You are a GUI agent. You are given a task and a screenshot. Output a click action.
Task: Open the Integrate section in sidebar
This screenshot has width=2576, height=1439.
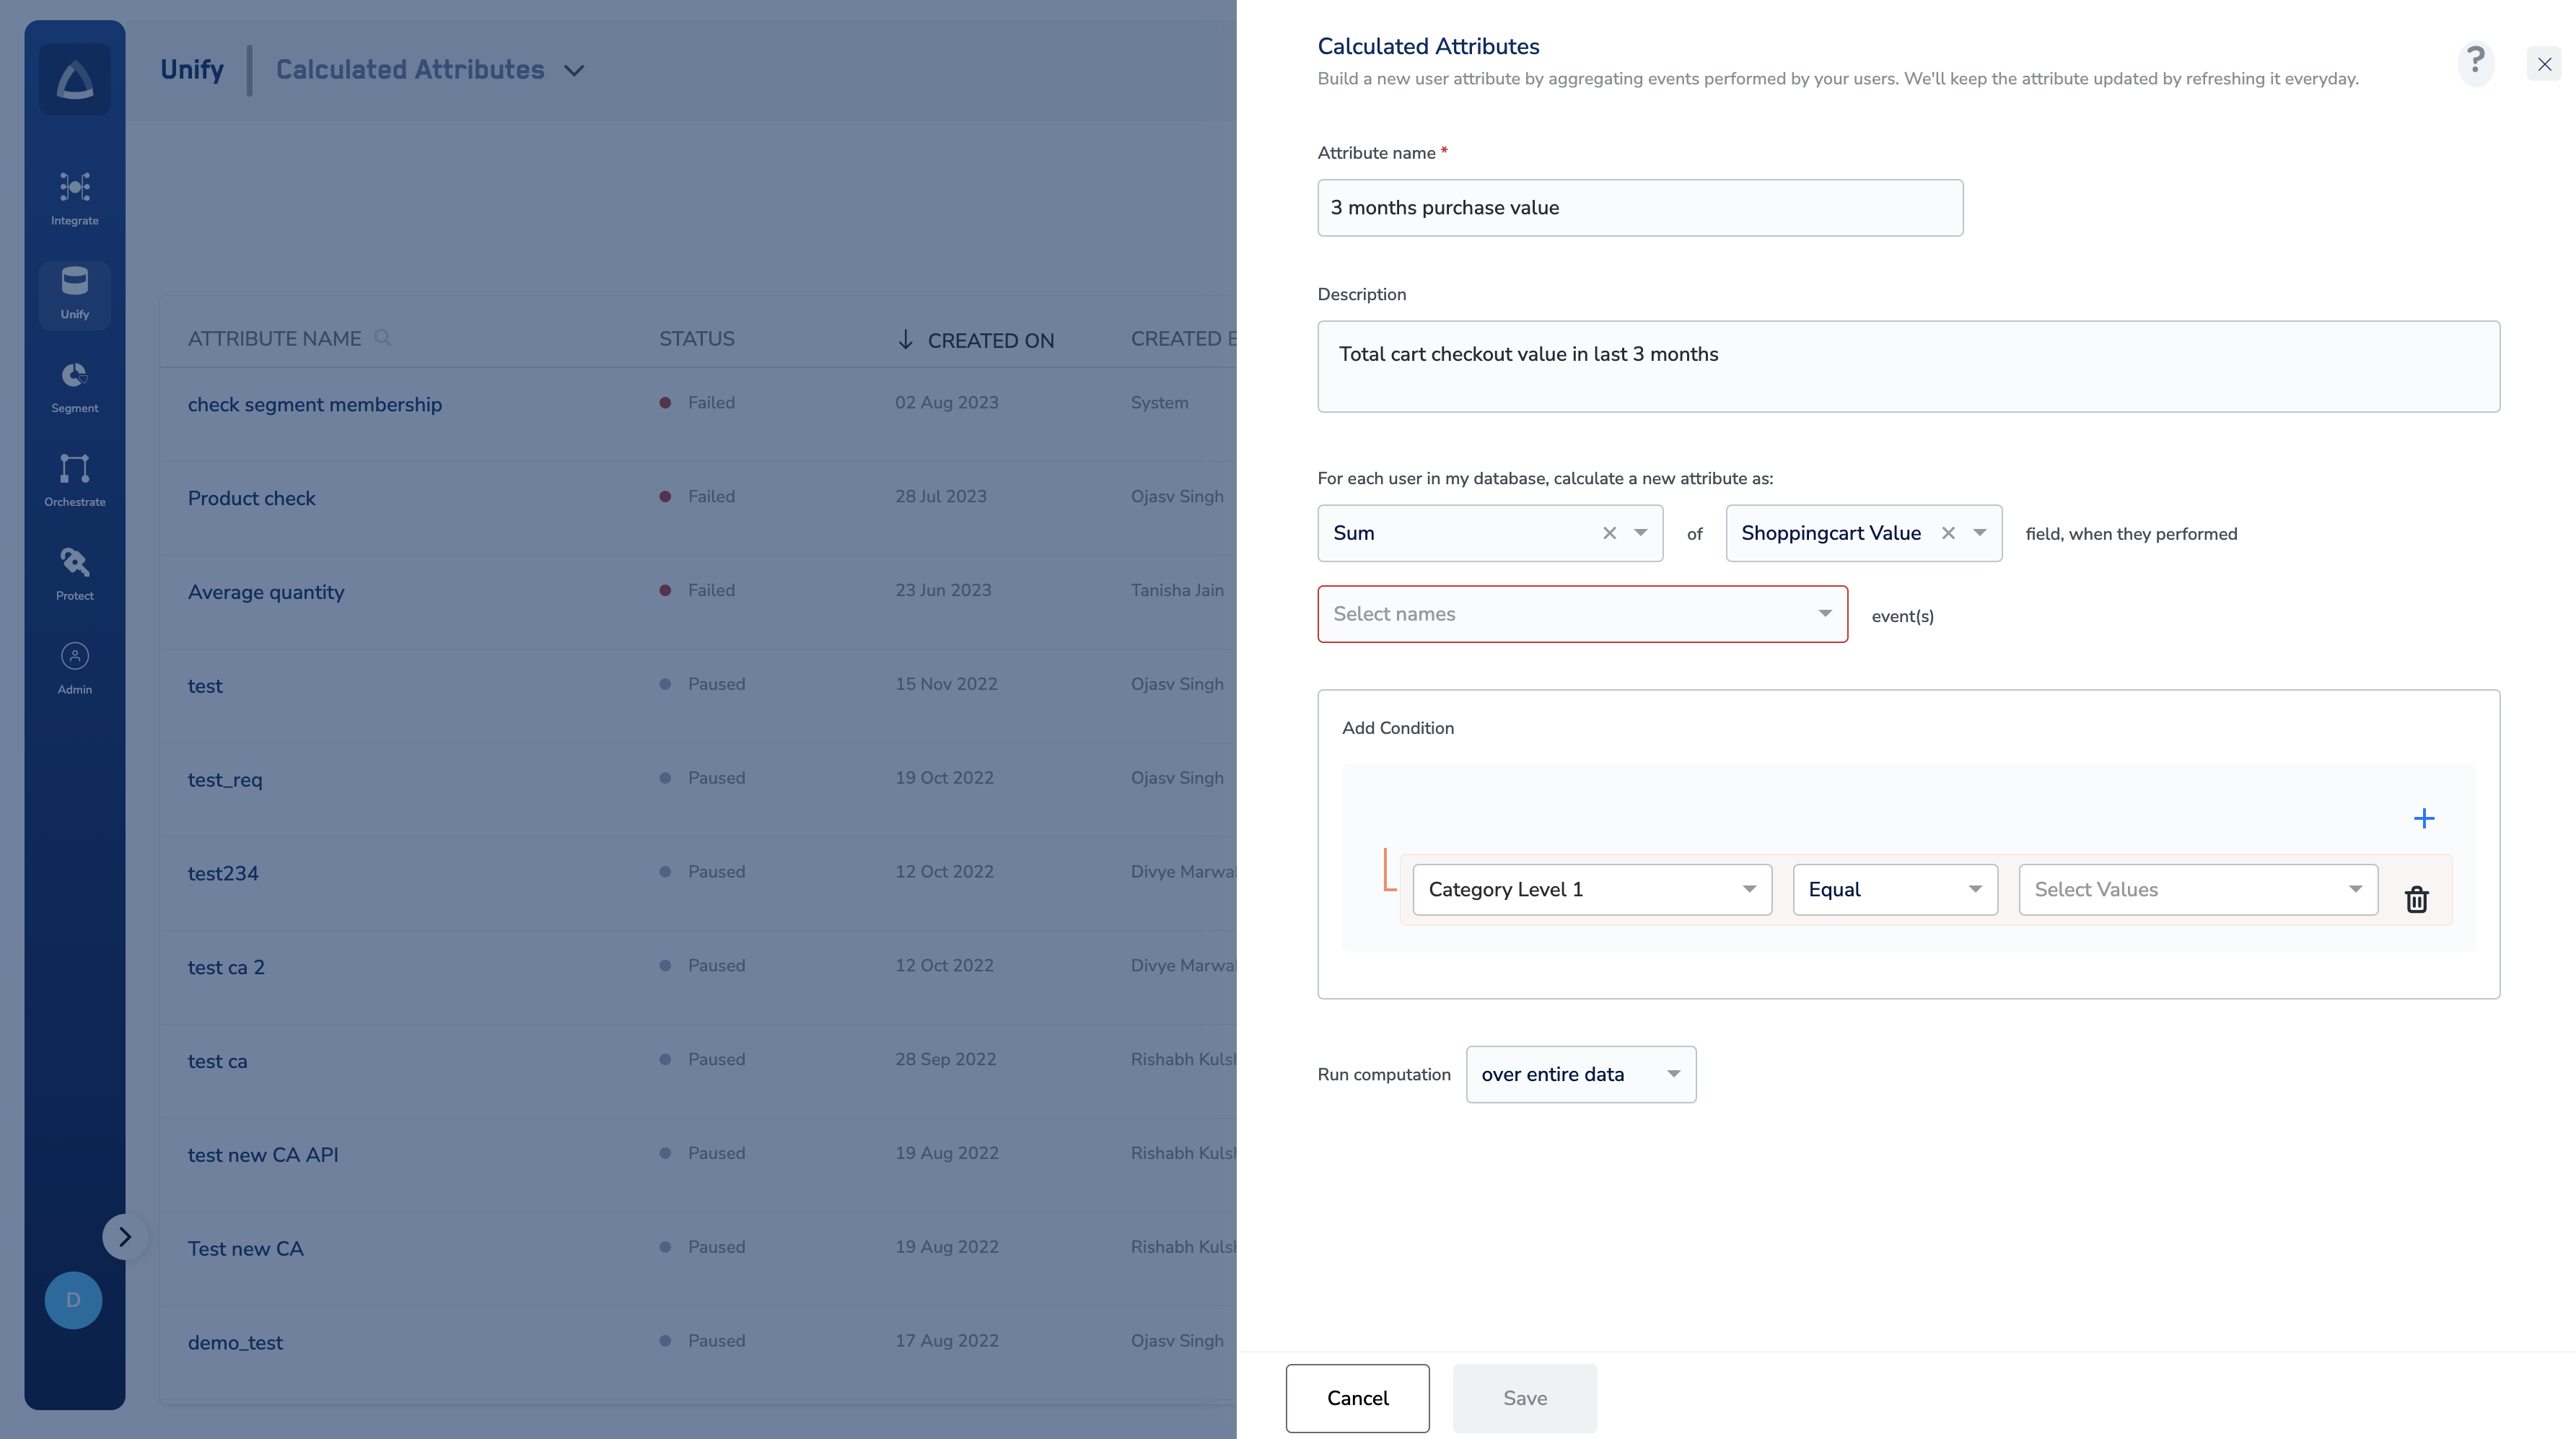(74, 198)
